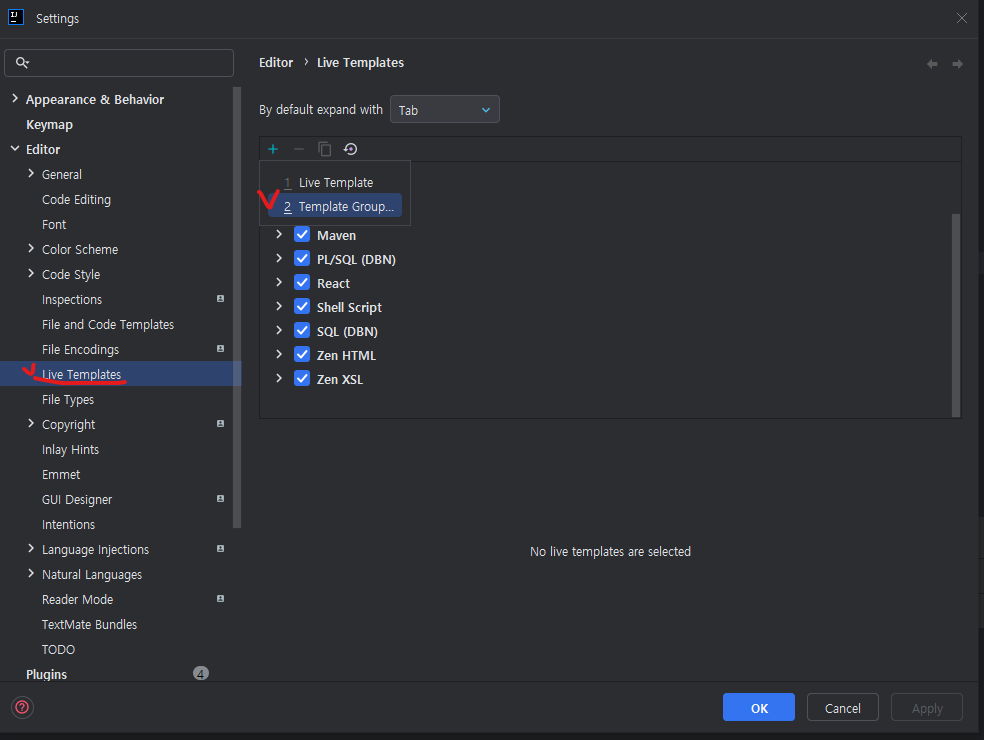984x740 pixels.
Task: Uncheck the PL/SQL (DBN) template group
Action: pyautogui.click(x=302, y=259)
